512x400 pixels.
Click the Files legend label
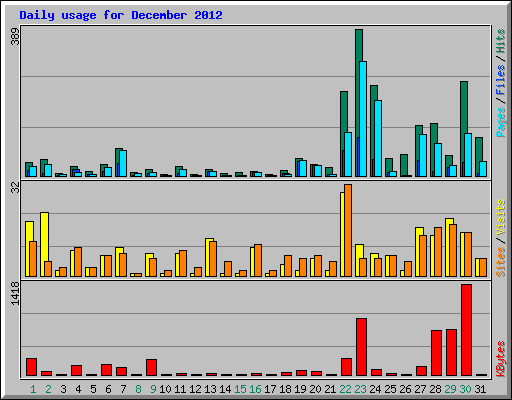(x=500, y=80)
